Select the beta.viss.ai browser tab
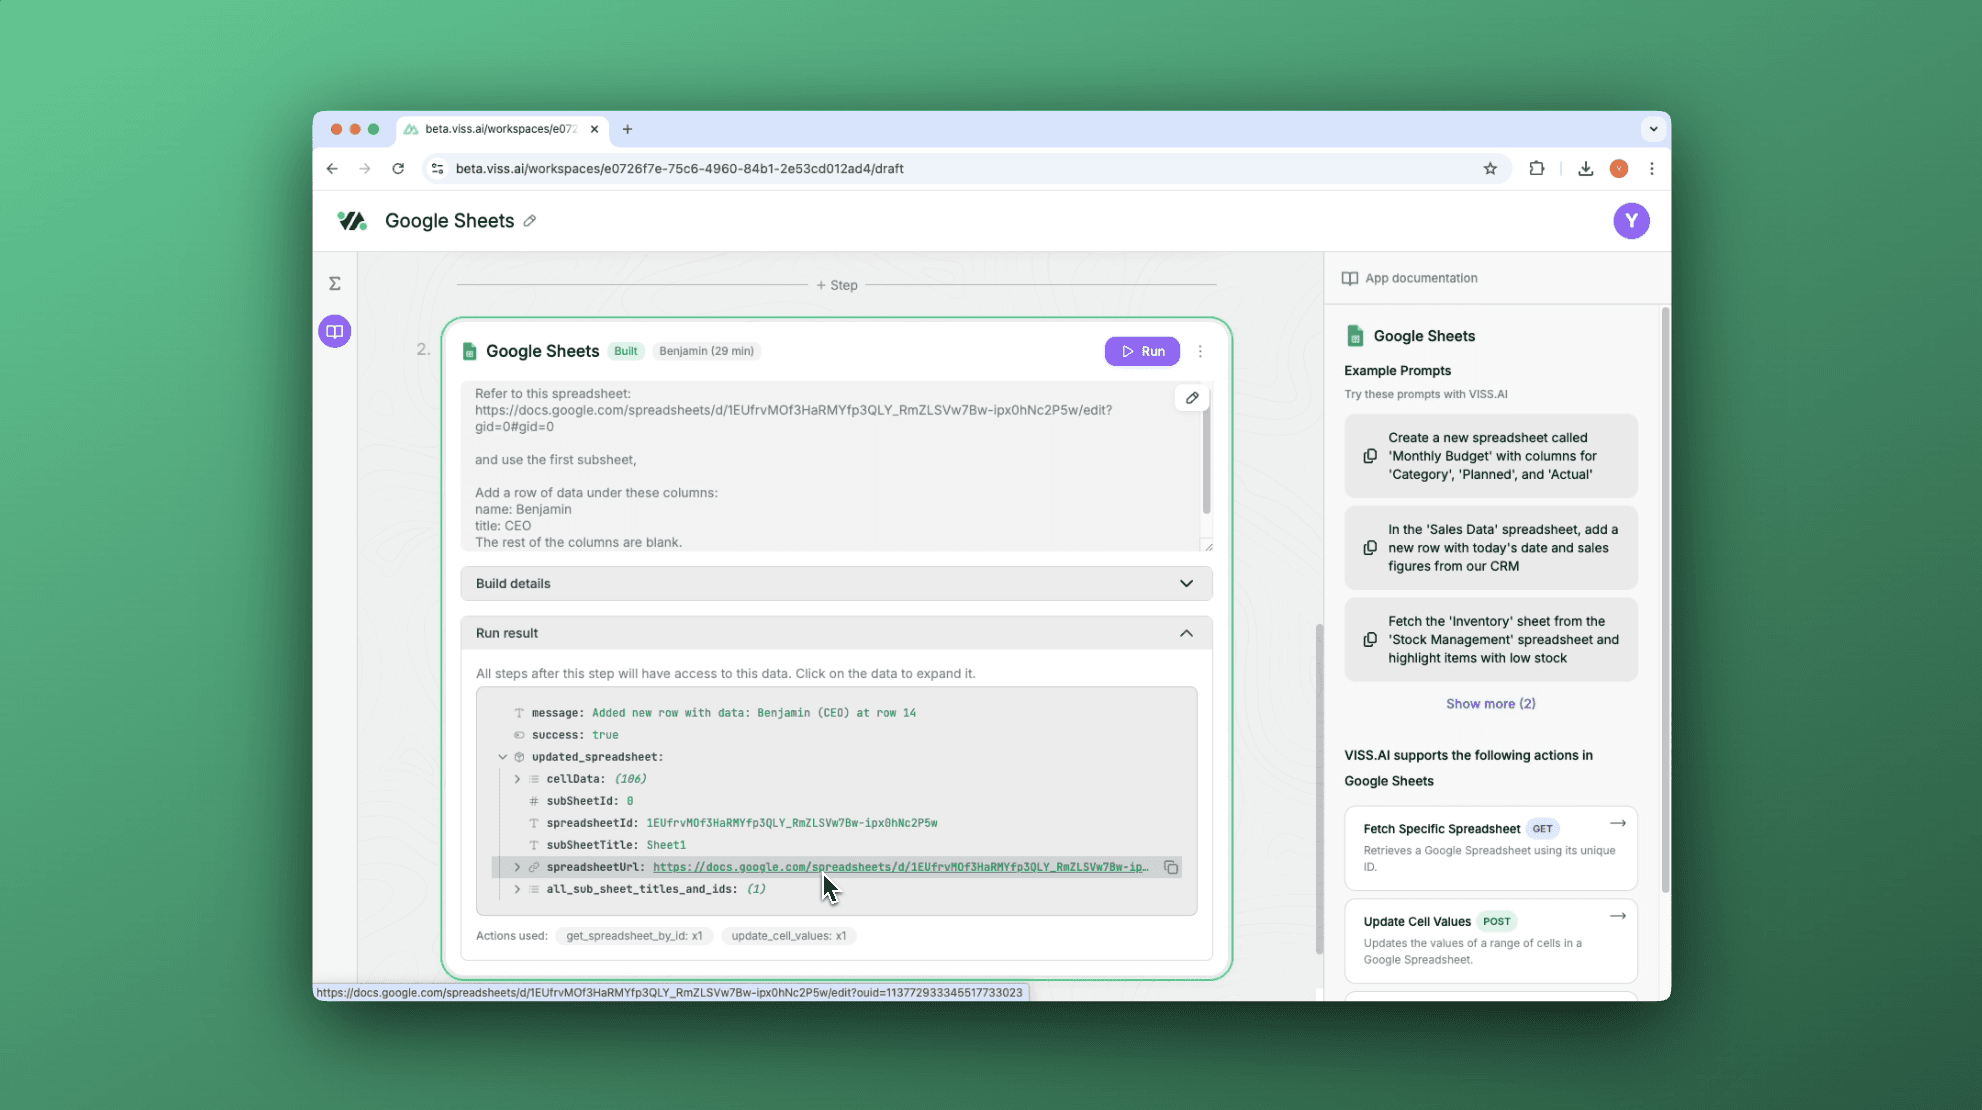Image resolution: width=1982 pixels, height=1110 pixels. [501, 129]
